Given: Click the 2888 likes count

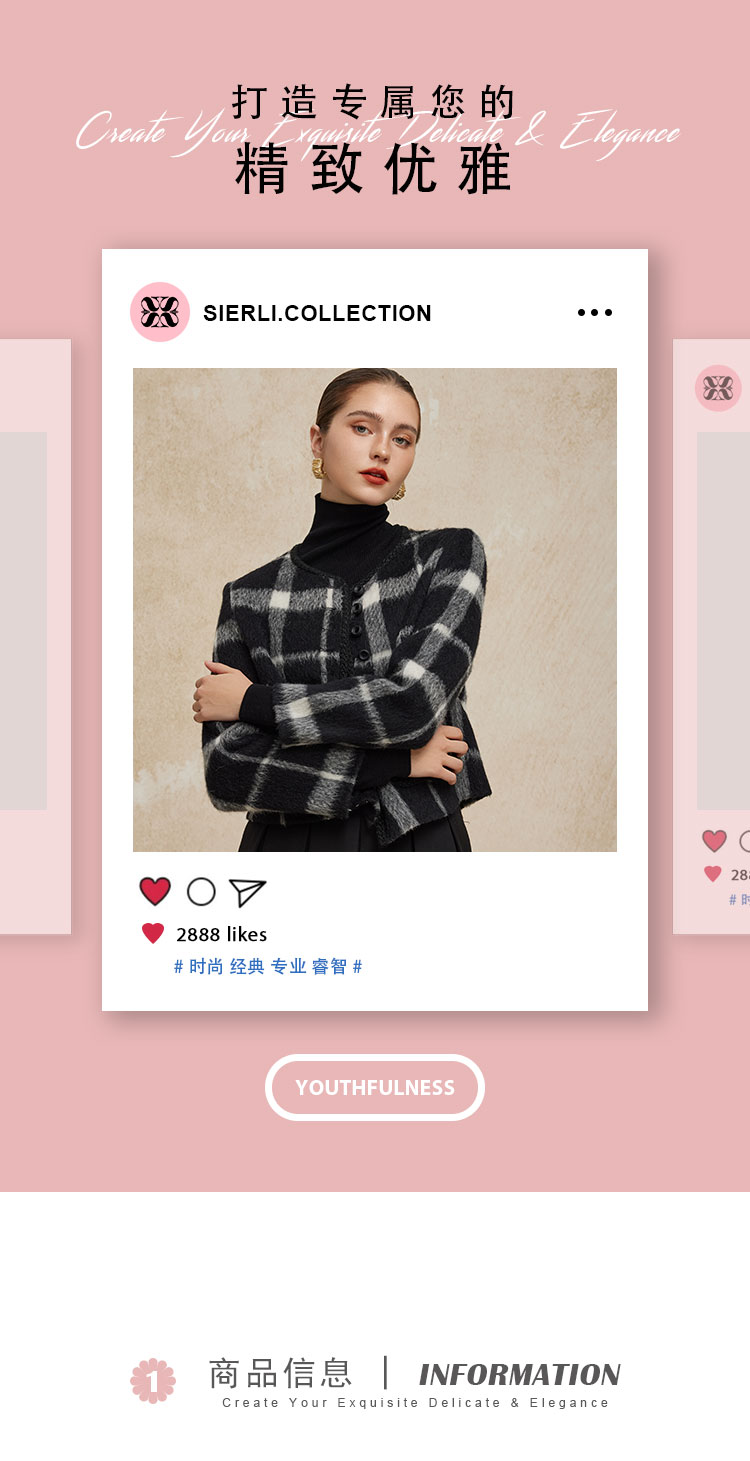Looking at the screenshot, I should click(x=222, y=934).
